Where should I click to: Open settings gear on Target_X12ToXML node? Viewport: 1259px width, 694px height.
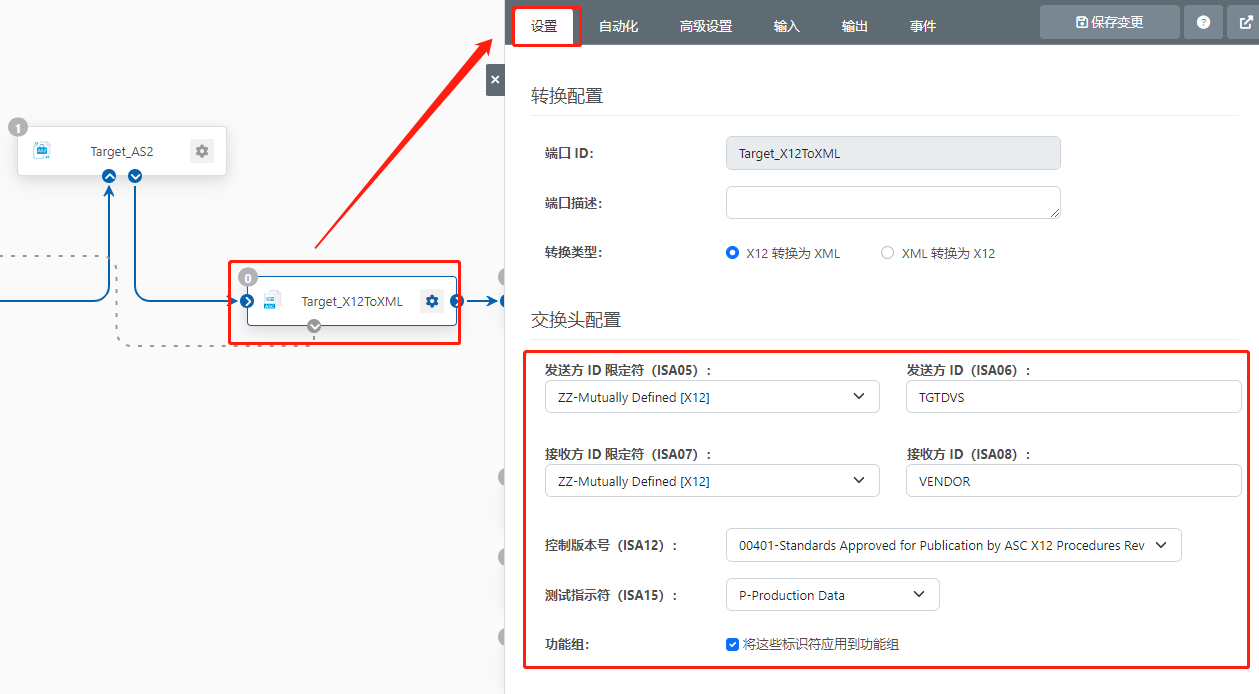pos(431,301)
